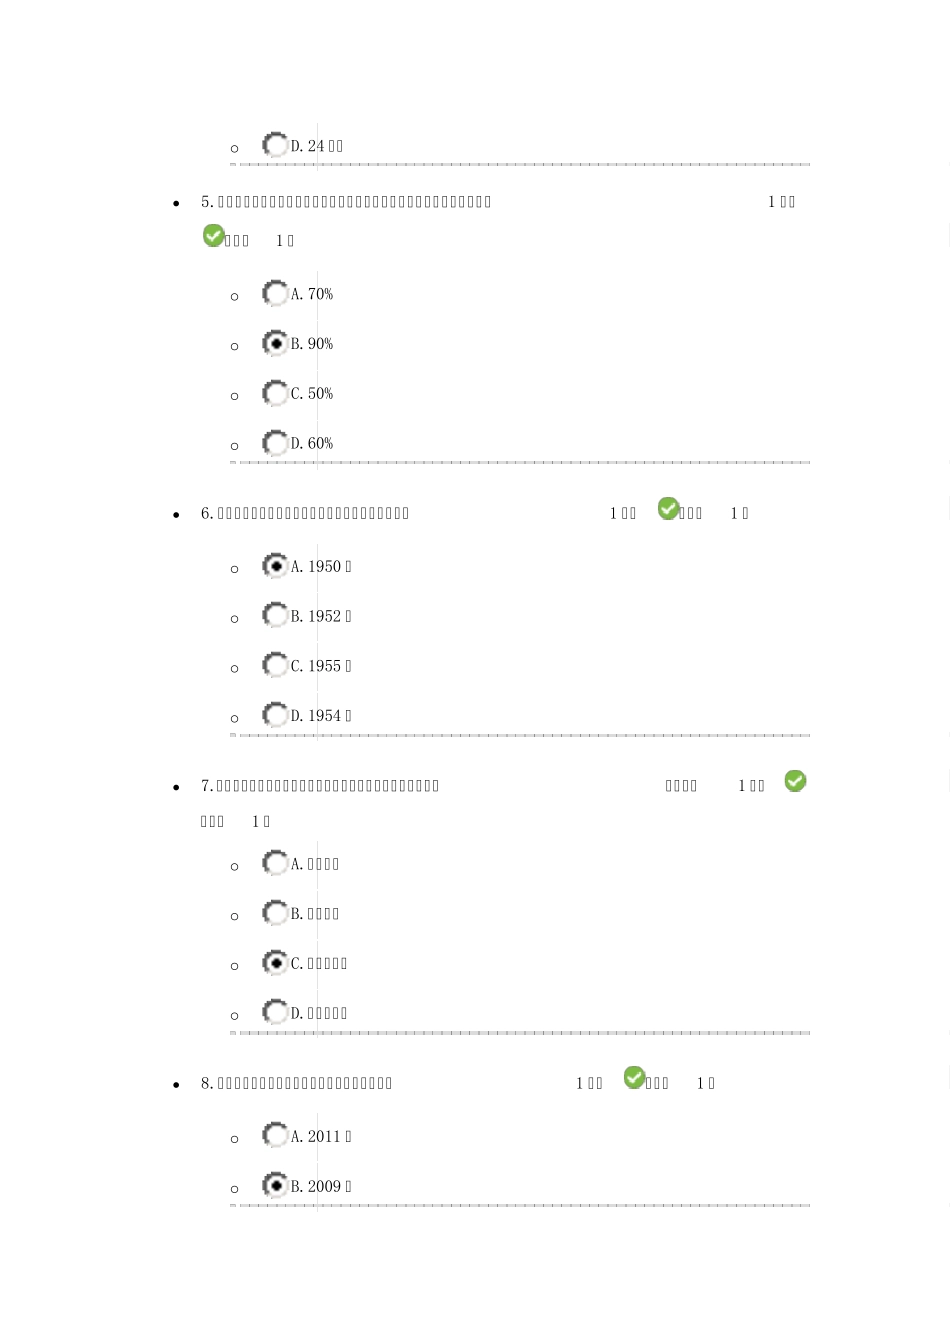Select radio button B. 1952
The width and height of the screenshot is (950, 1344).
[275, 615]
